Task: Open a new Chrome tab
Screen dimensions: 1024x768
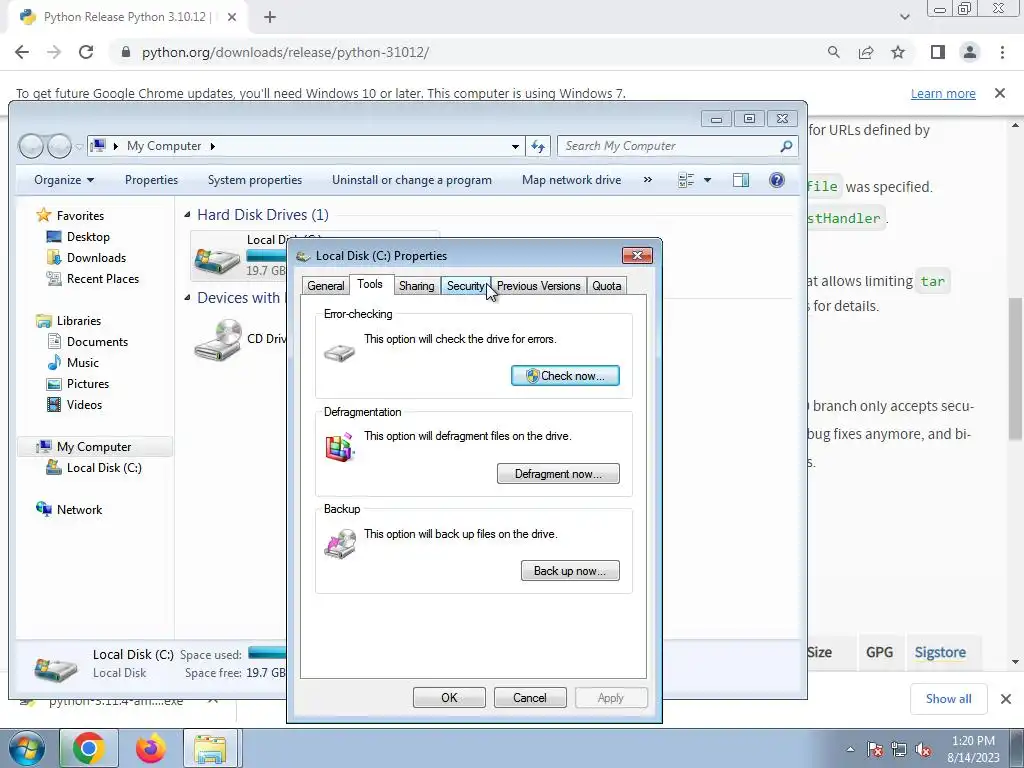Action: coord(270,17)
